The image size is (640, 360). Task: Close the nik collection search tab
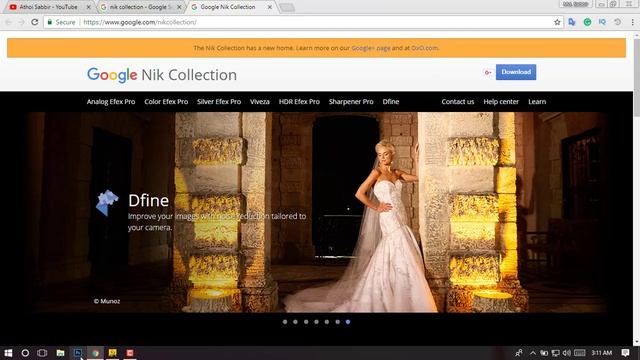[x=179, y=7]
